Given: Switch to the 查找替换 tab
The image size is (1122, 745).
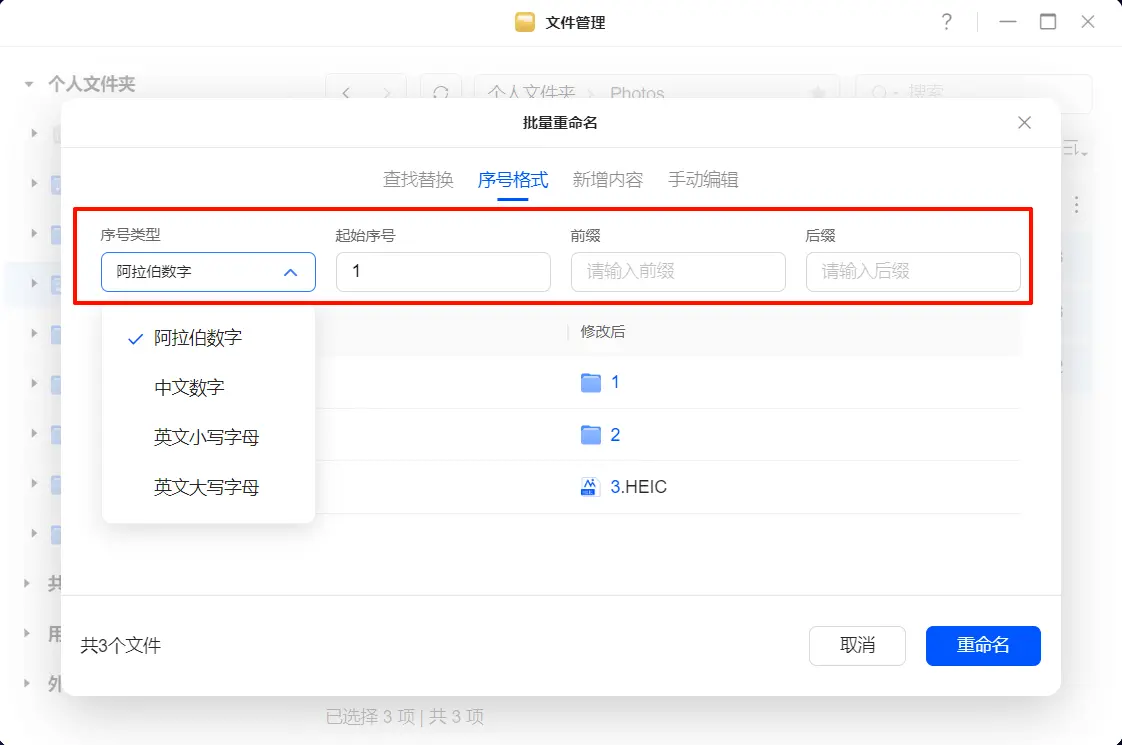Looking at the screenshot, I should coord(418,180).
